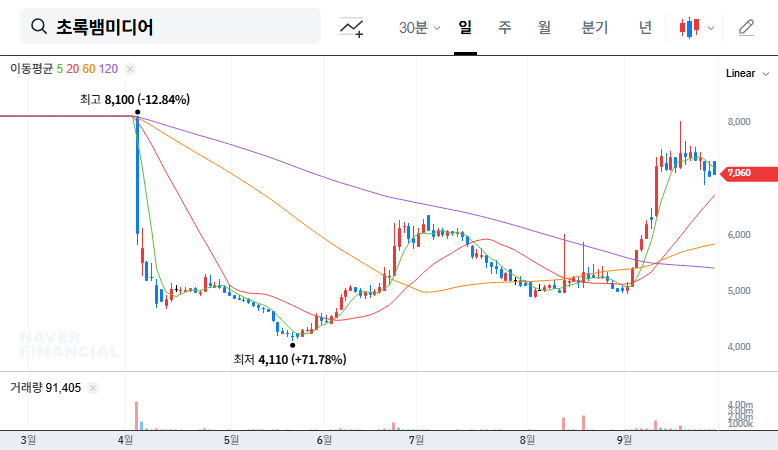The height and width of the screenshot is (450, 778).
Task: Expand the chart type dropdown arrow
Action: pos(711,28)
